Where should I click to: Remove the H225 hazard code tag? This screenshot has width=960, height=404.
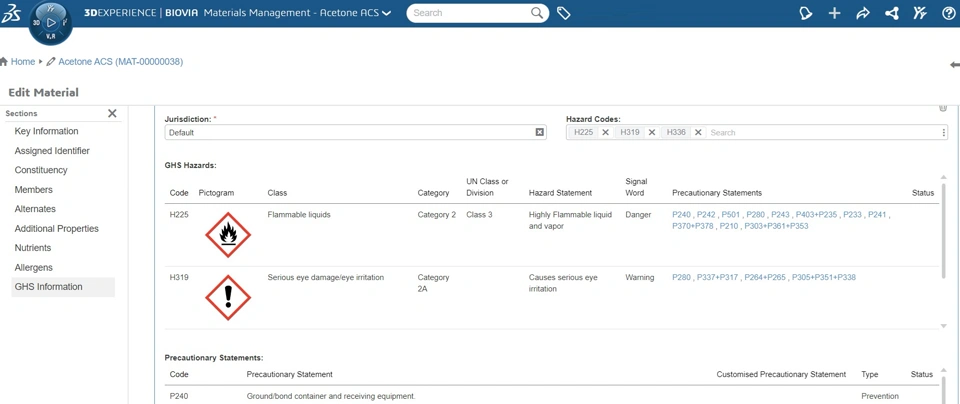tap(605, 132)
